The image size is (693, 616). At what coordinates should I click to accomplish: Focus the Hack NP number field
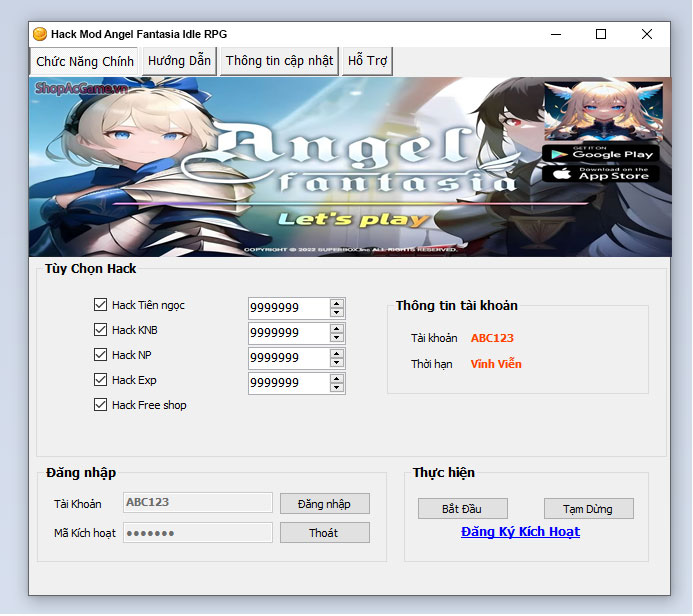289,358
